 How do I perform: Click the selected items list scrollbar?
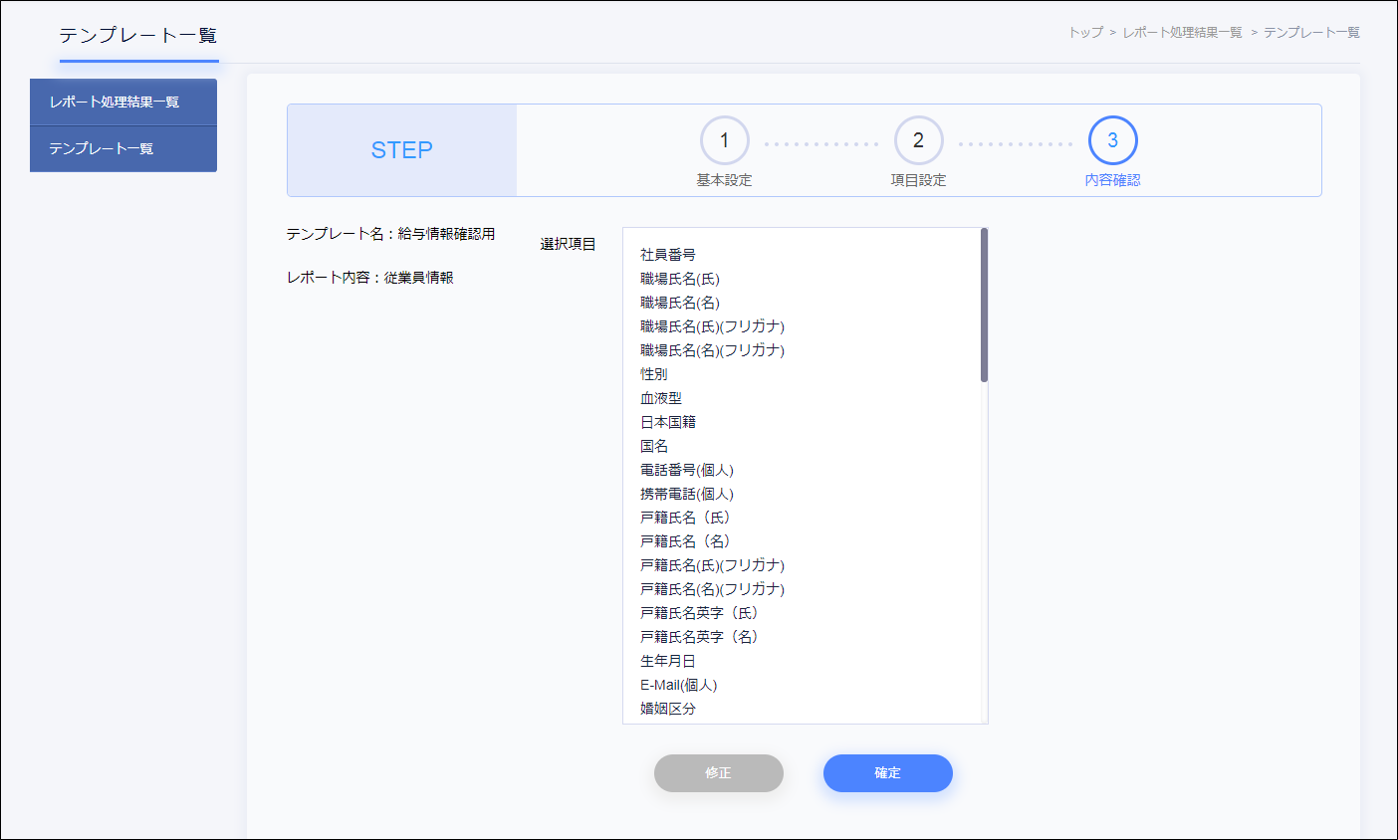coord(984,305)
